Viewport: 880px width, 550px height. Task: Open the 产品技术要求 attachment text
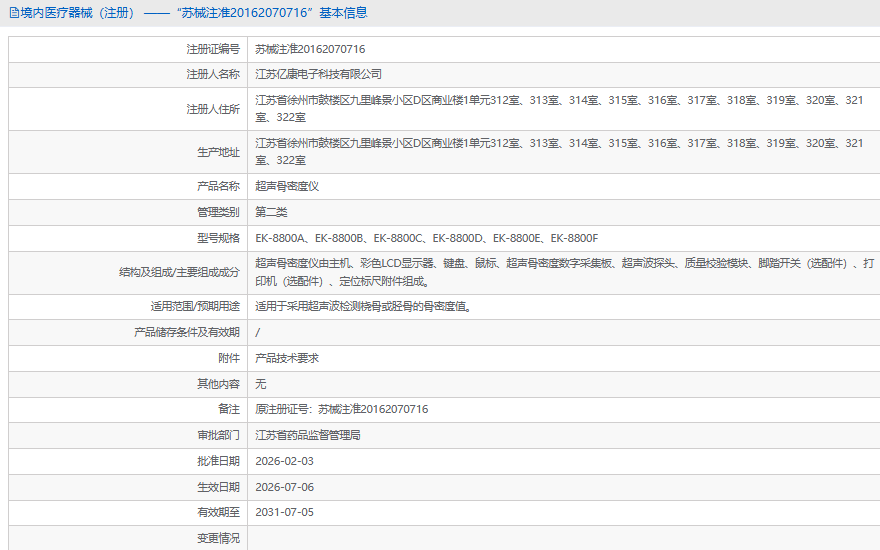pos(287,358)
